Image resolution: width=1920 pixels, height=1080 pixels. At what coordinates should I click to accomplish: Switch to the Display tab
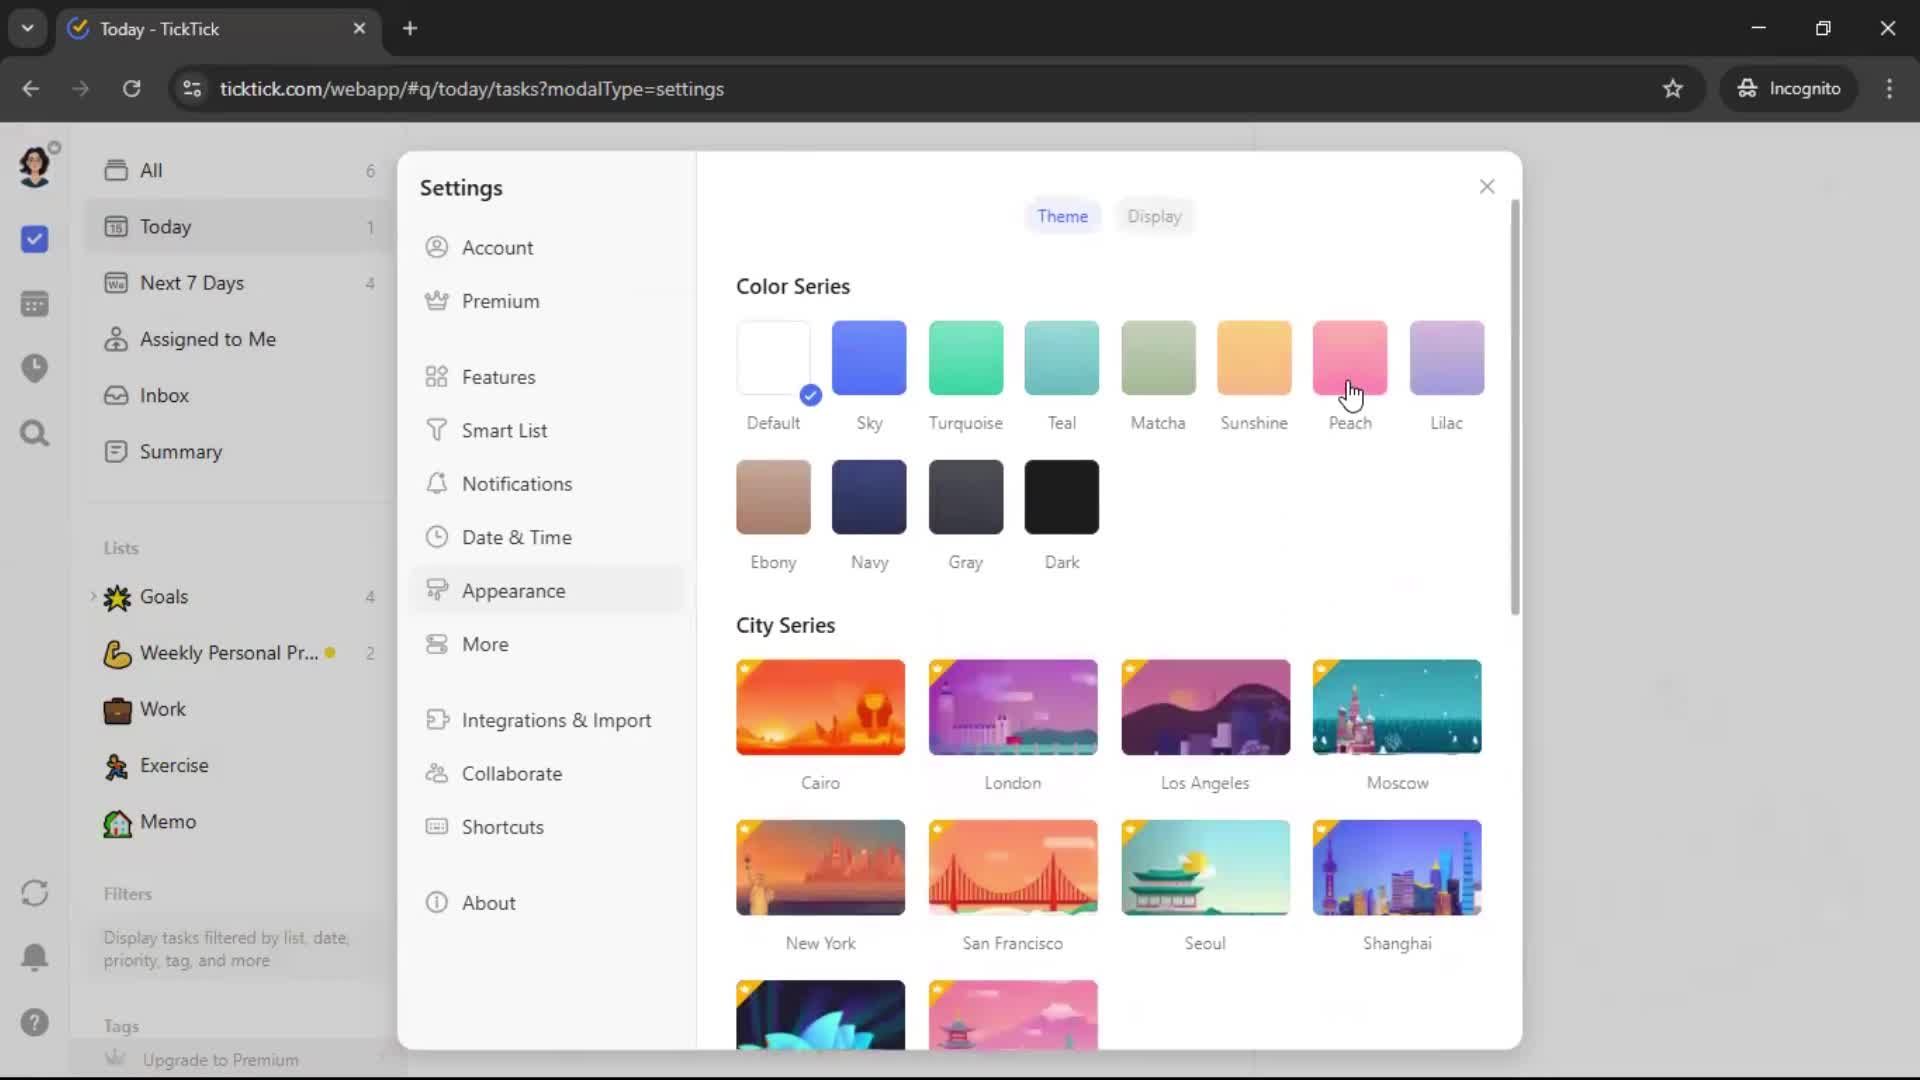(x=1154, y=216)
